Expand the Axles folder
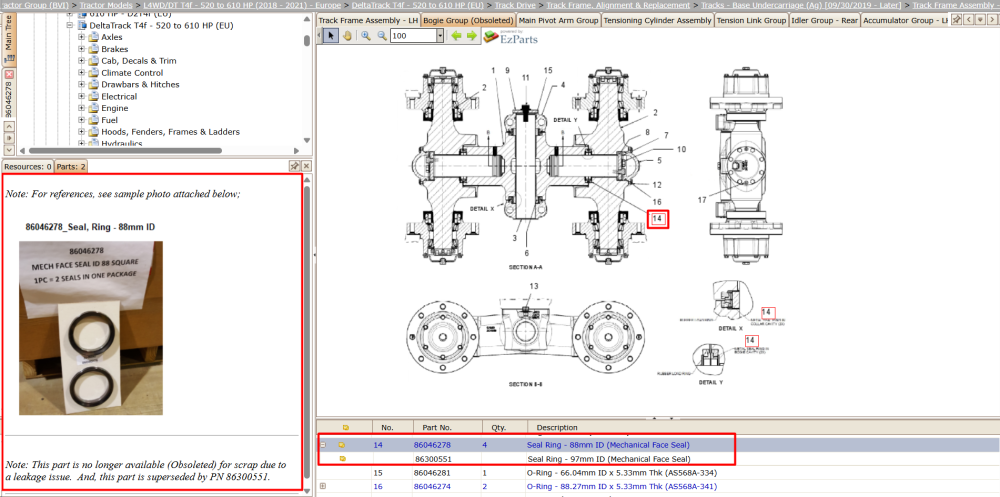 pos(82,38)
